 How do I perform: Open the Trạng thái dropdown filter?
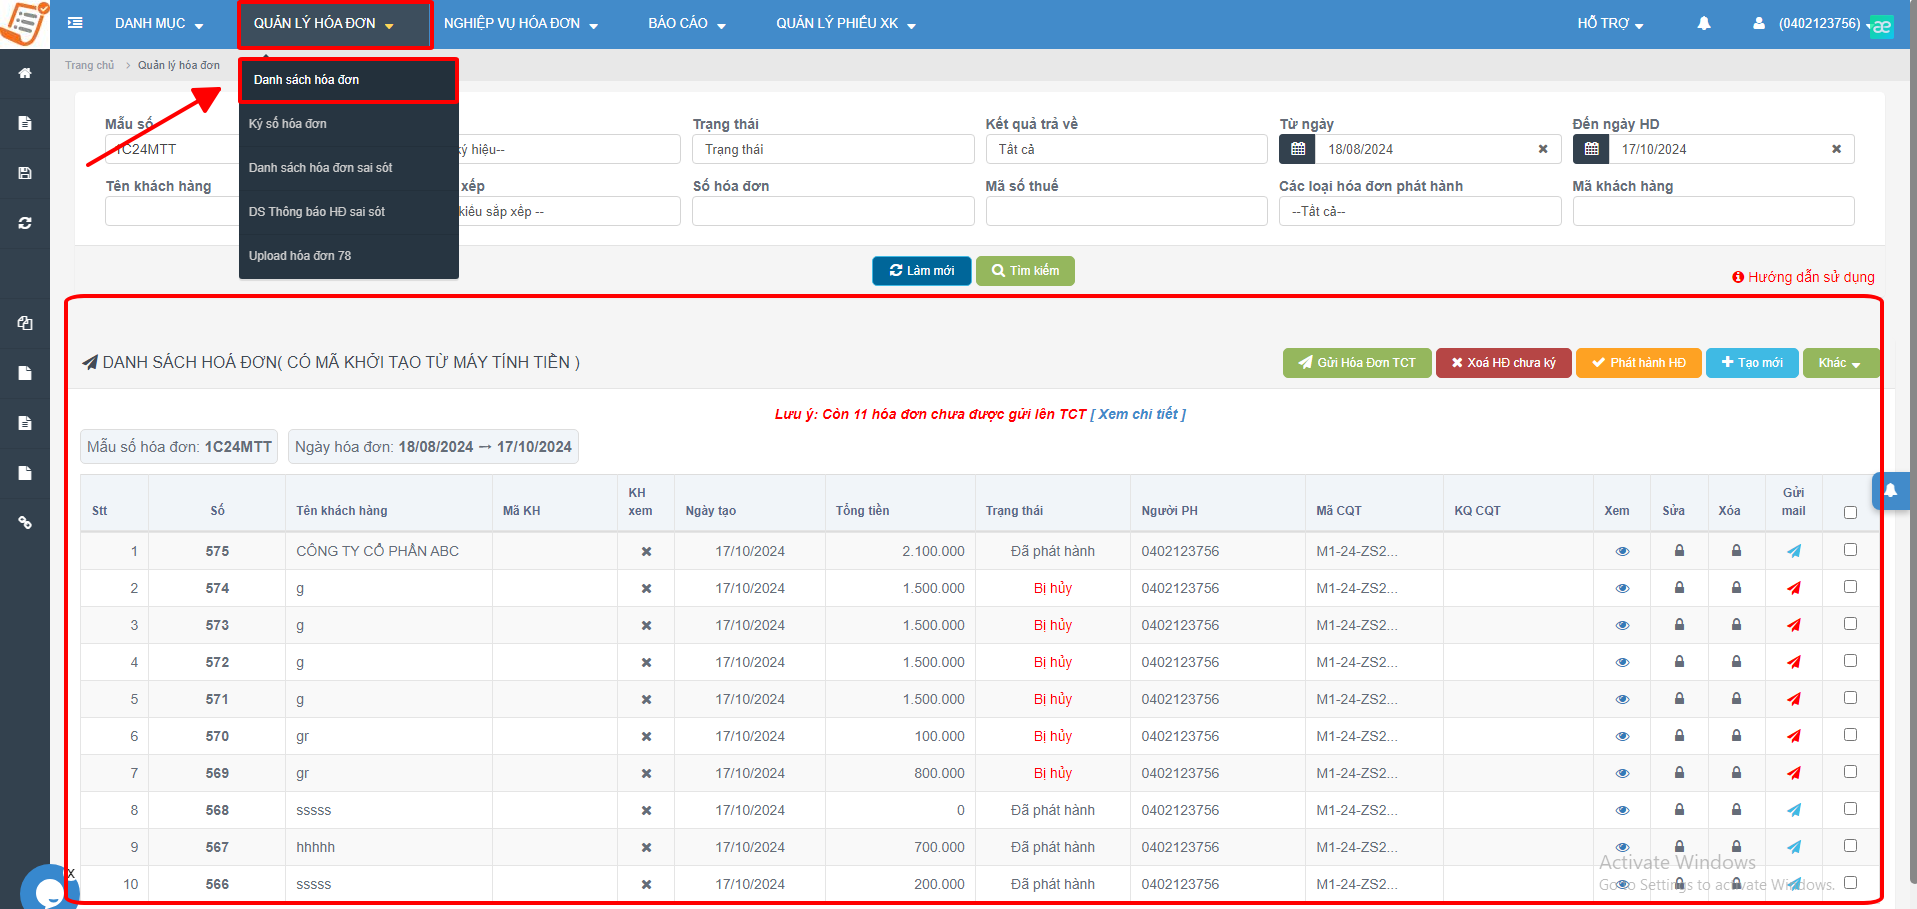[833, 149]
